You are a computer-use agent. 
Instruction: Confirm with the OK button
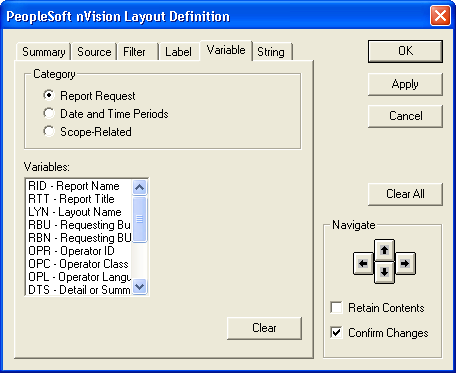[405, 51]
